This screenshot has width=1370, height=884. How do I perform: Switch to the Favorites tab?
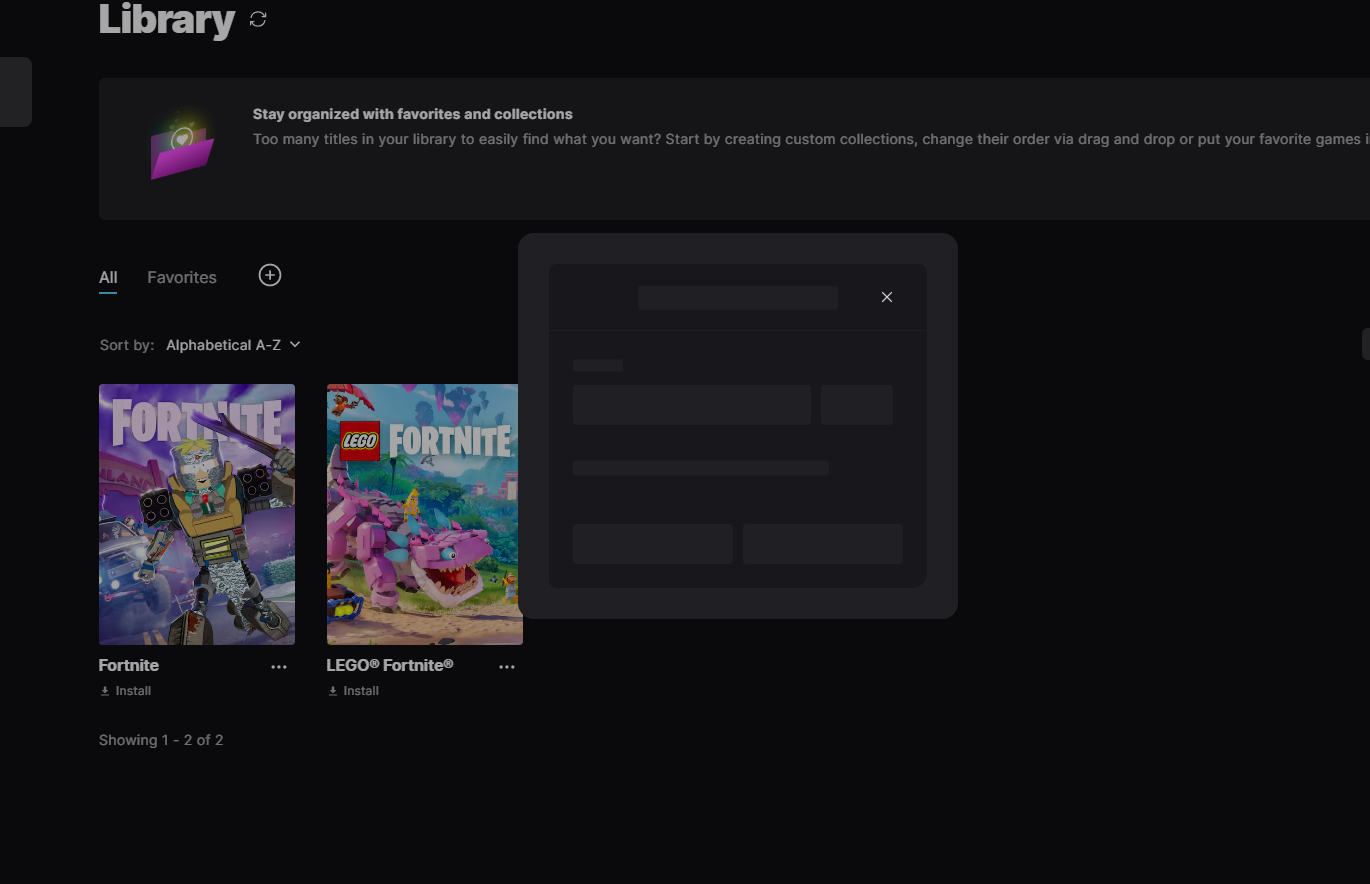tap(182, 277)
